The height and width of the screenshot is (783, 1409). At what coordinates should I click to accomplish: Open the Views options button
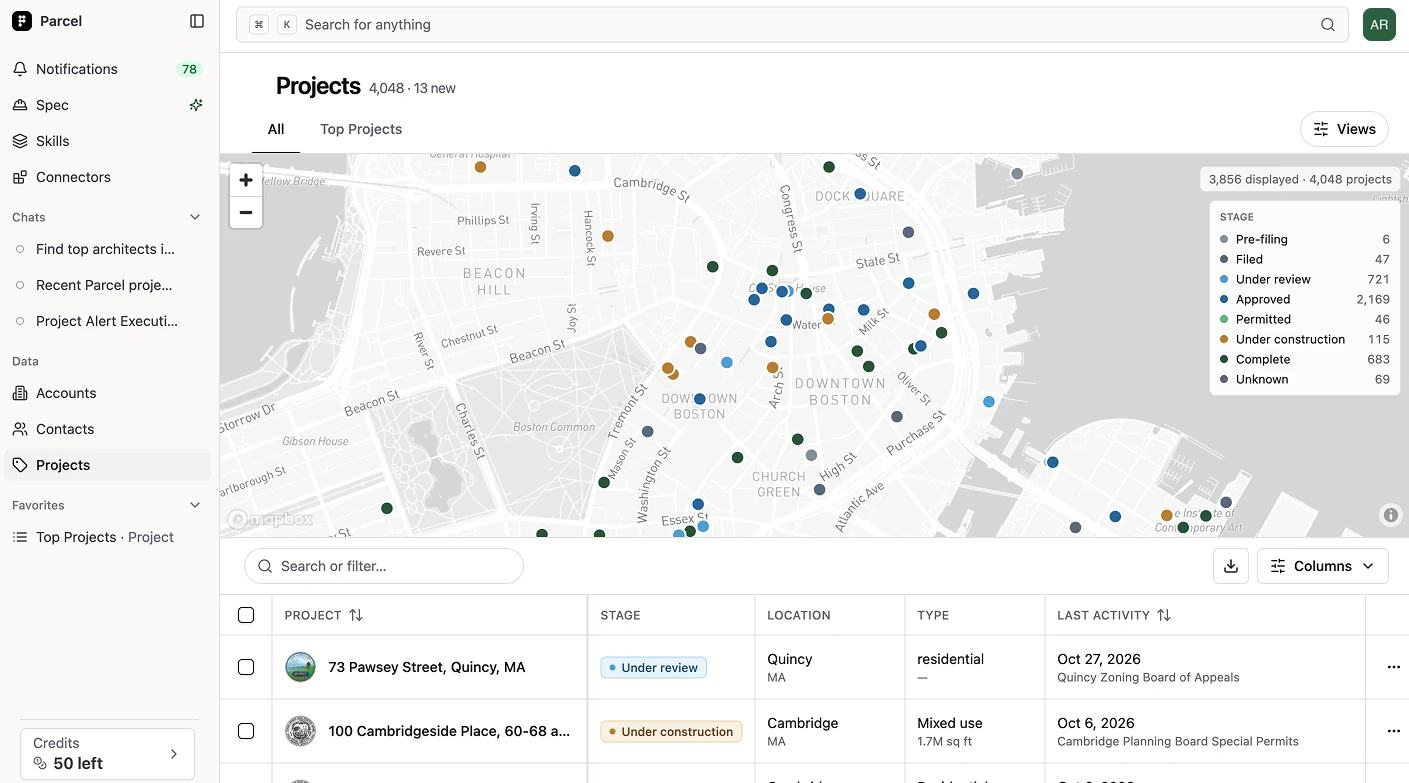[1344, 129]
